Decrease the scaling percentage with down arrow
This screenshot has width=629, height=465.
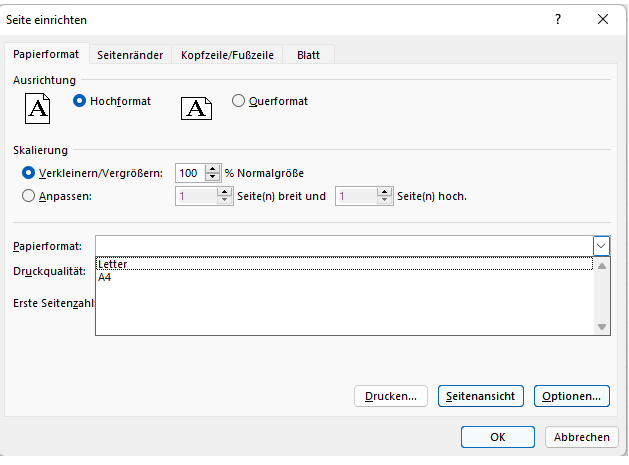point(213,177)
